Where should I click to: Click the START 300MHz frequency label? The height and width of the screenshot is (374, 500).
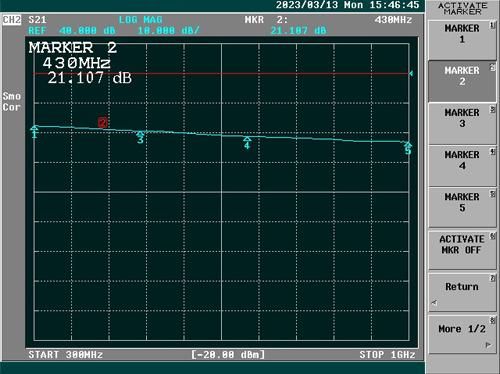coord(66,355)
